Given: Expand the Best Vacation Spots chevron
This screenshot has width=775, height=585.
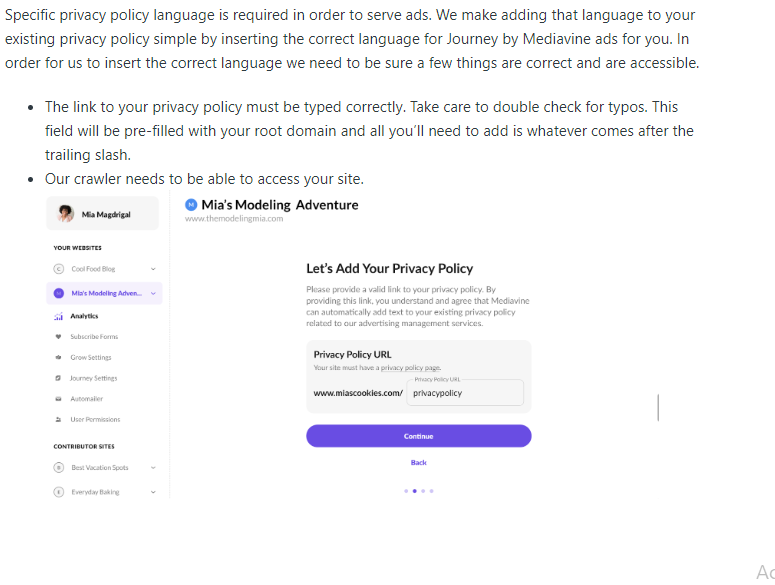Looking at the screenshot, I should [x=153, y=467].
